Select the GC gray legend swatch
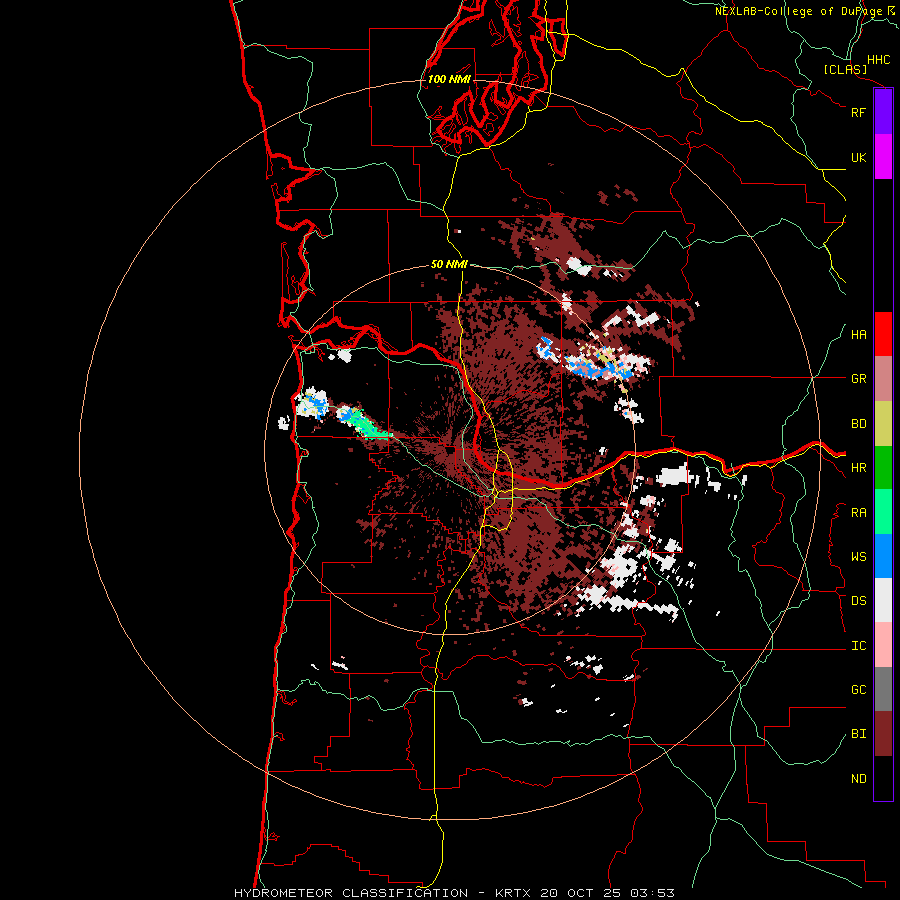 [x=883, y=689]
